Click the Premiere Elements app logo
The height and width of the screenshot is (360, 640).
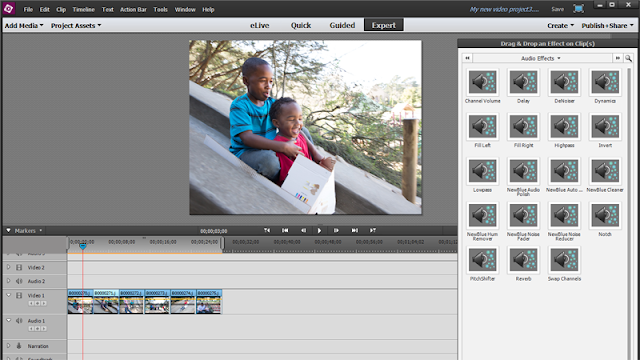click(9, 8)
